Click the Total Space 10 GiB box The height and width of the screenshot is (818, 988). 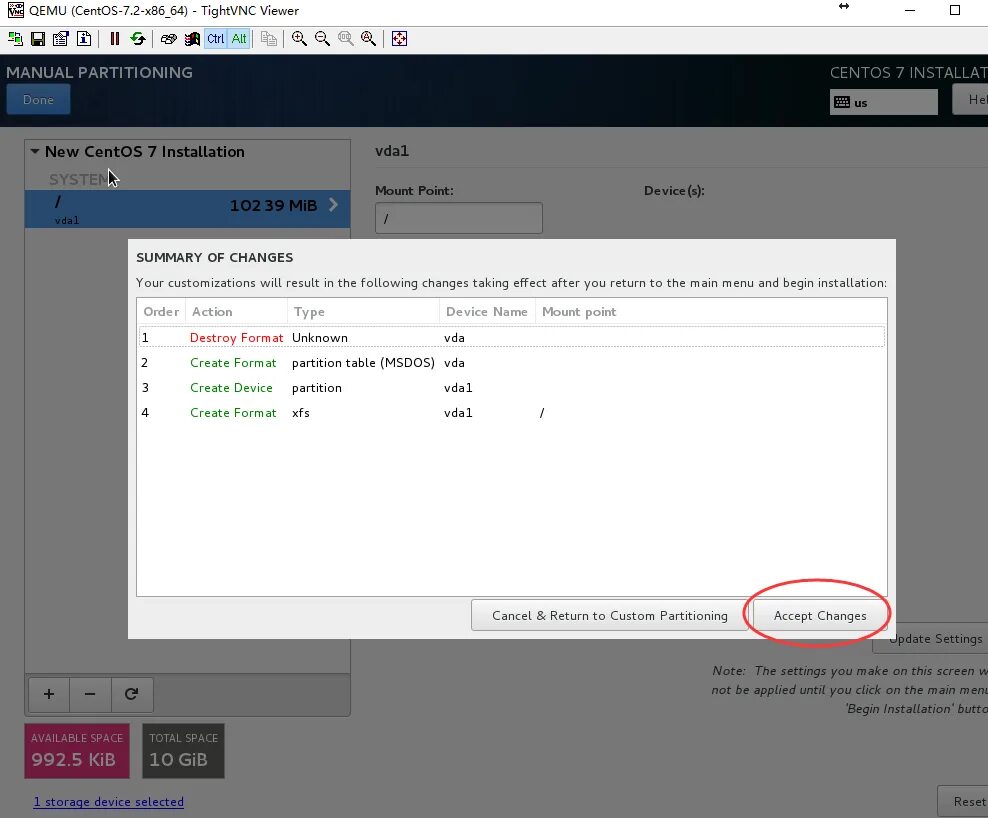183,751
